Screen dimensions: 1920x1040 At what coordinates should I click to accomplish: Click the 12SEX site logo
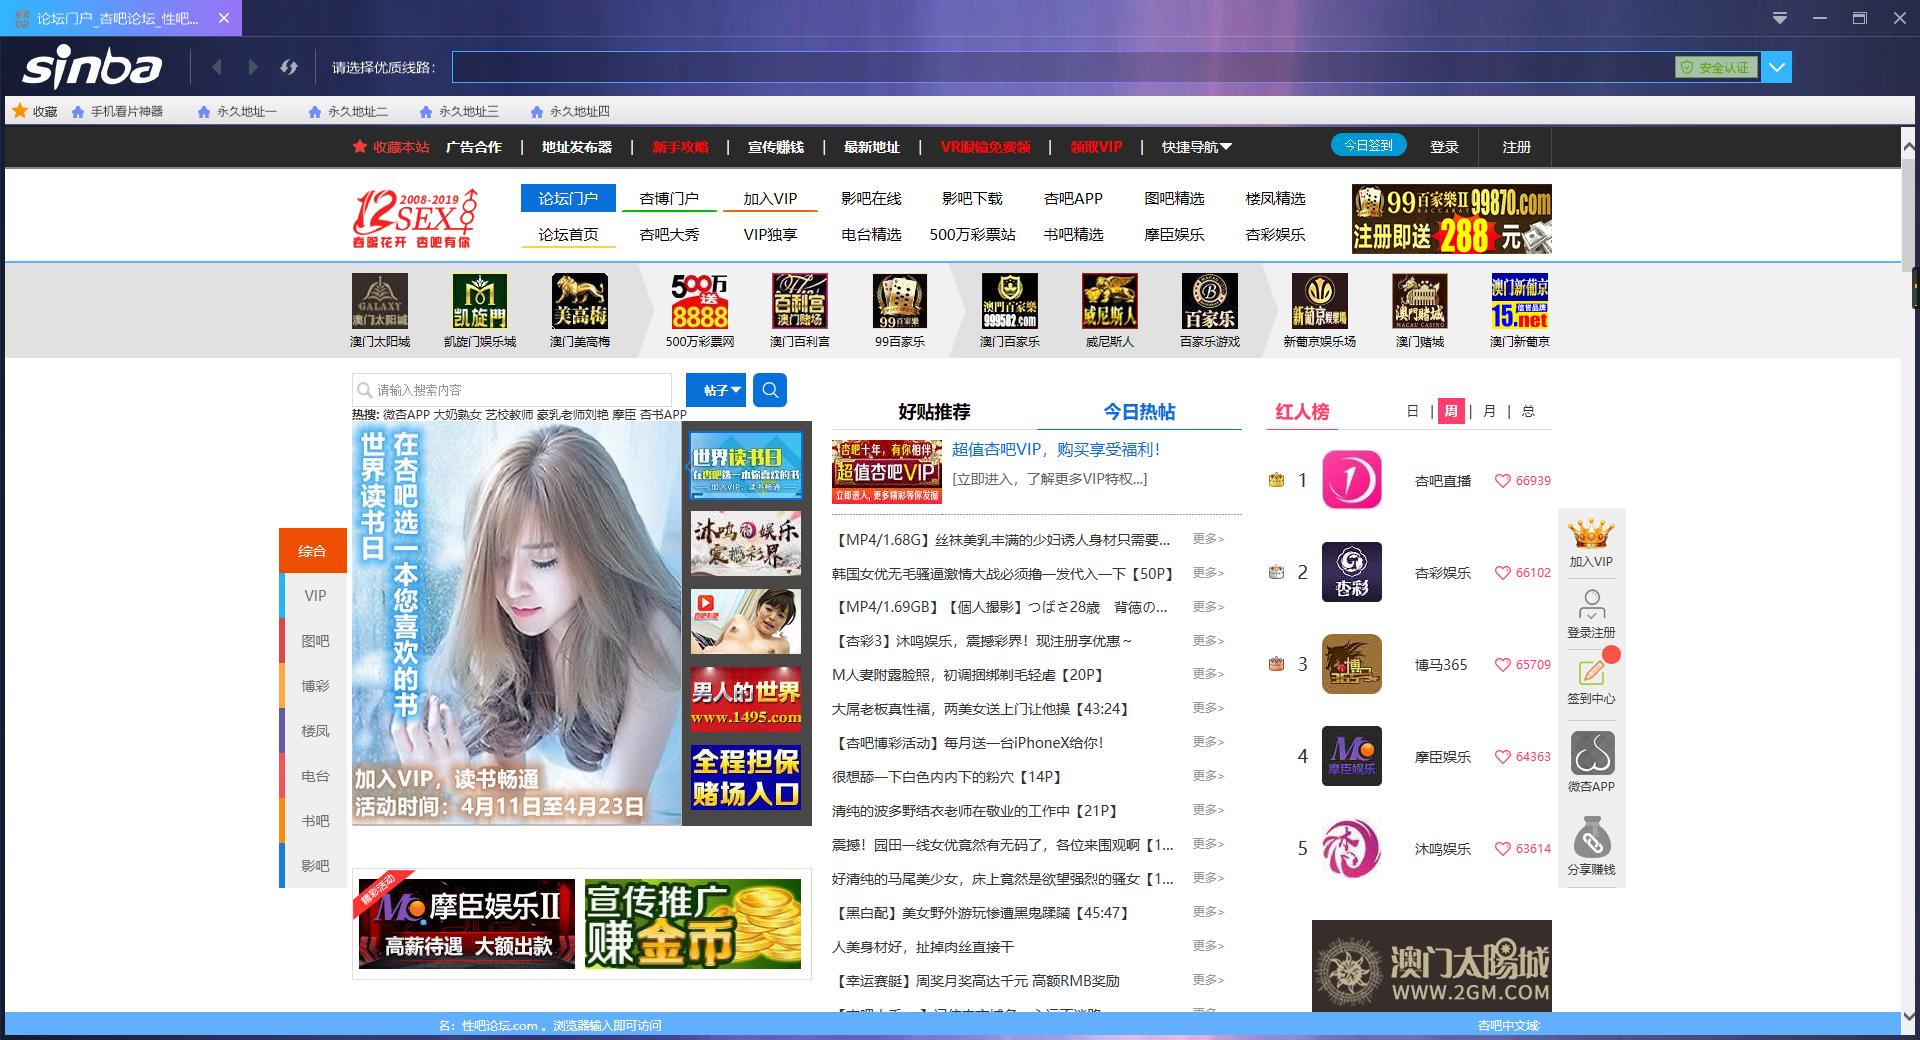coord(415,218)
